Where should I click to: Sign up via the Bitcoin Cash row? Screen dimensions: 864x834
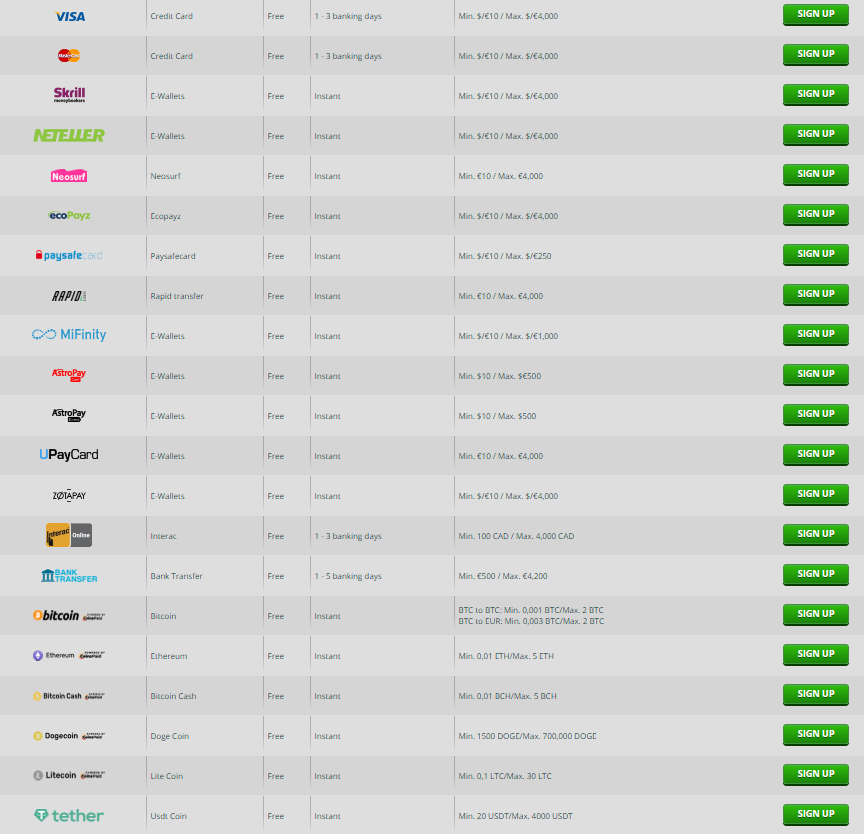pyautogui.click(x=816, y=695)
